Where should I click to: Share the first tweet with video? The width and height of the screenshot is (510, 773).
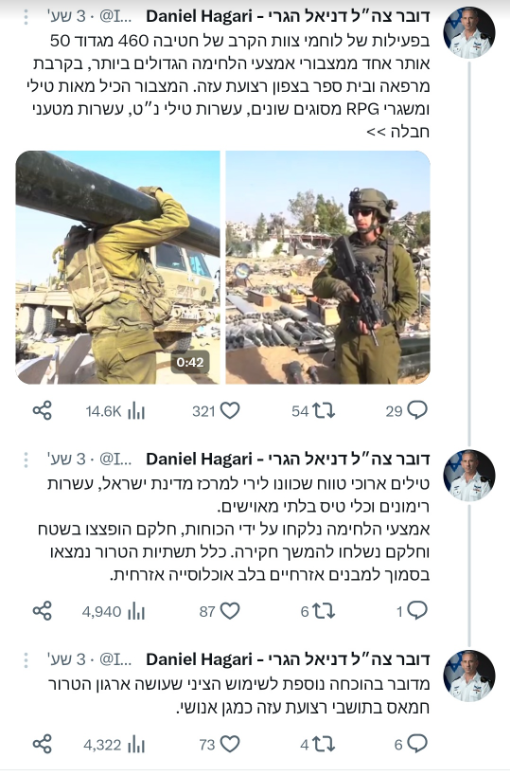tap(42, 410)
